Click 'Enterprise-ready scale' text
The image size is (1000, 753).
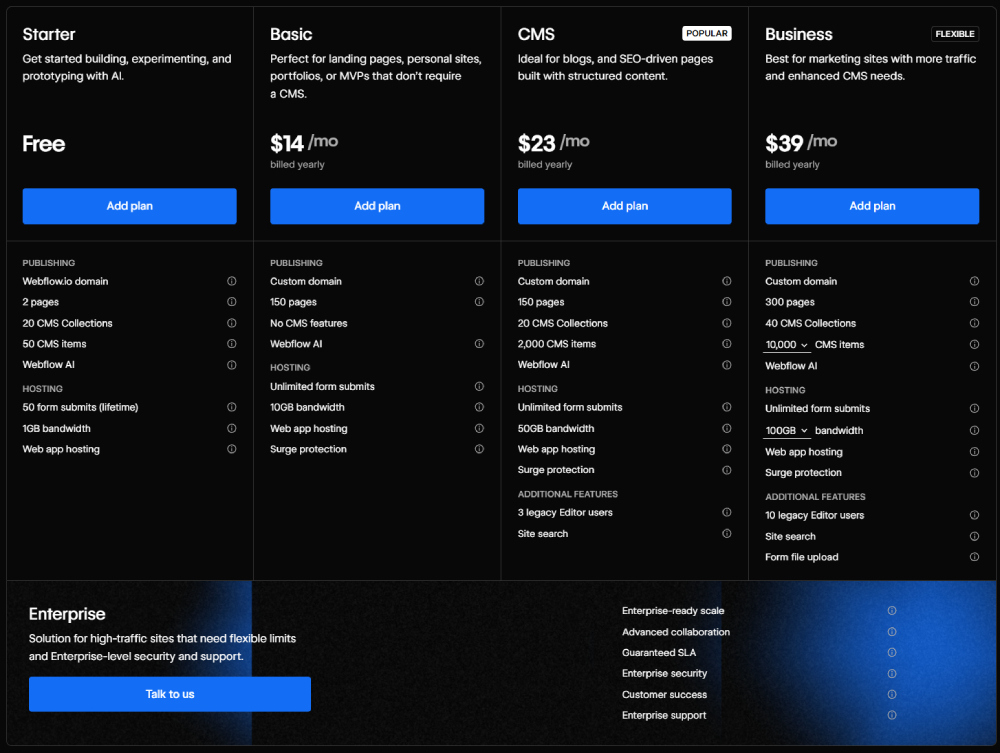coord(673,611)
